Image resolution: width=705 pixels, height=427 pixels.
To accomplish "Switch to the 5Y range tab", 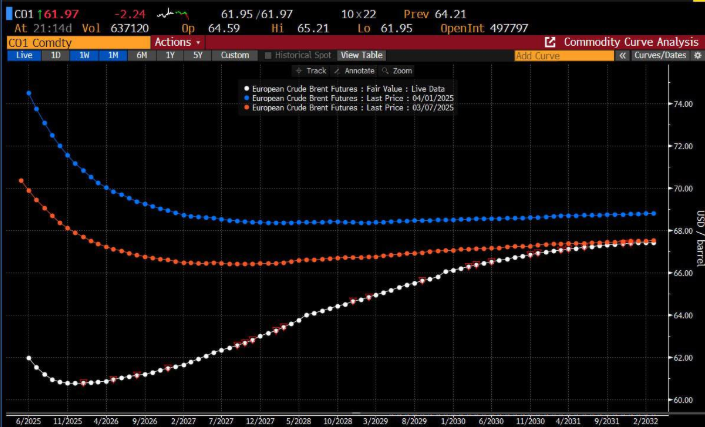I will point(199,56).
